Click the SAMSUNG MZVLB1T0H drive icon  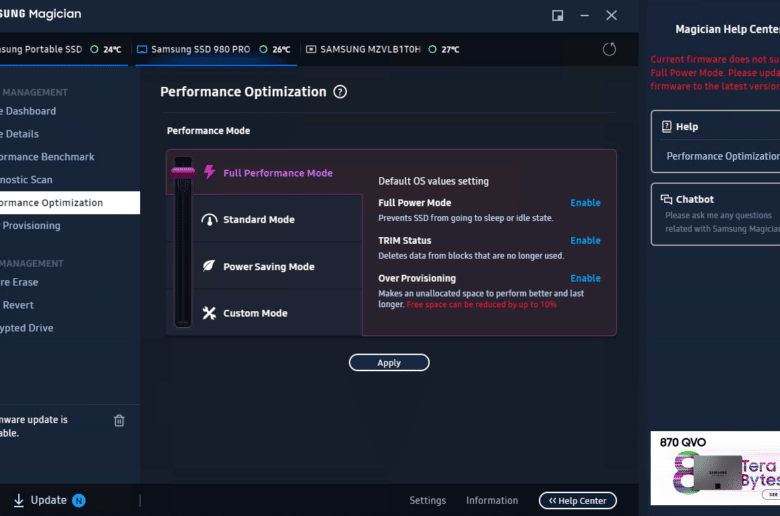point(311,49)
